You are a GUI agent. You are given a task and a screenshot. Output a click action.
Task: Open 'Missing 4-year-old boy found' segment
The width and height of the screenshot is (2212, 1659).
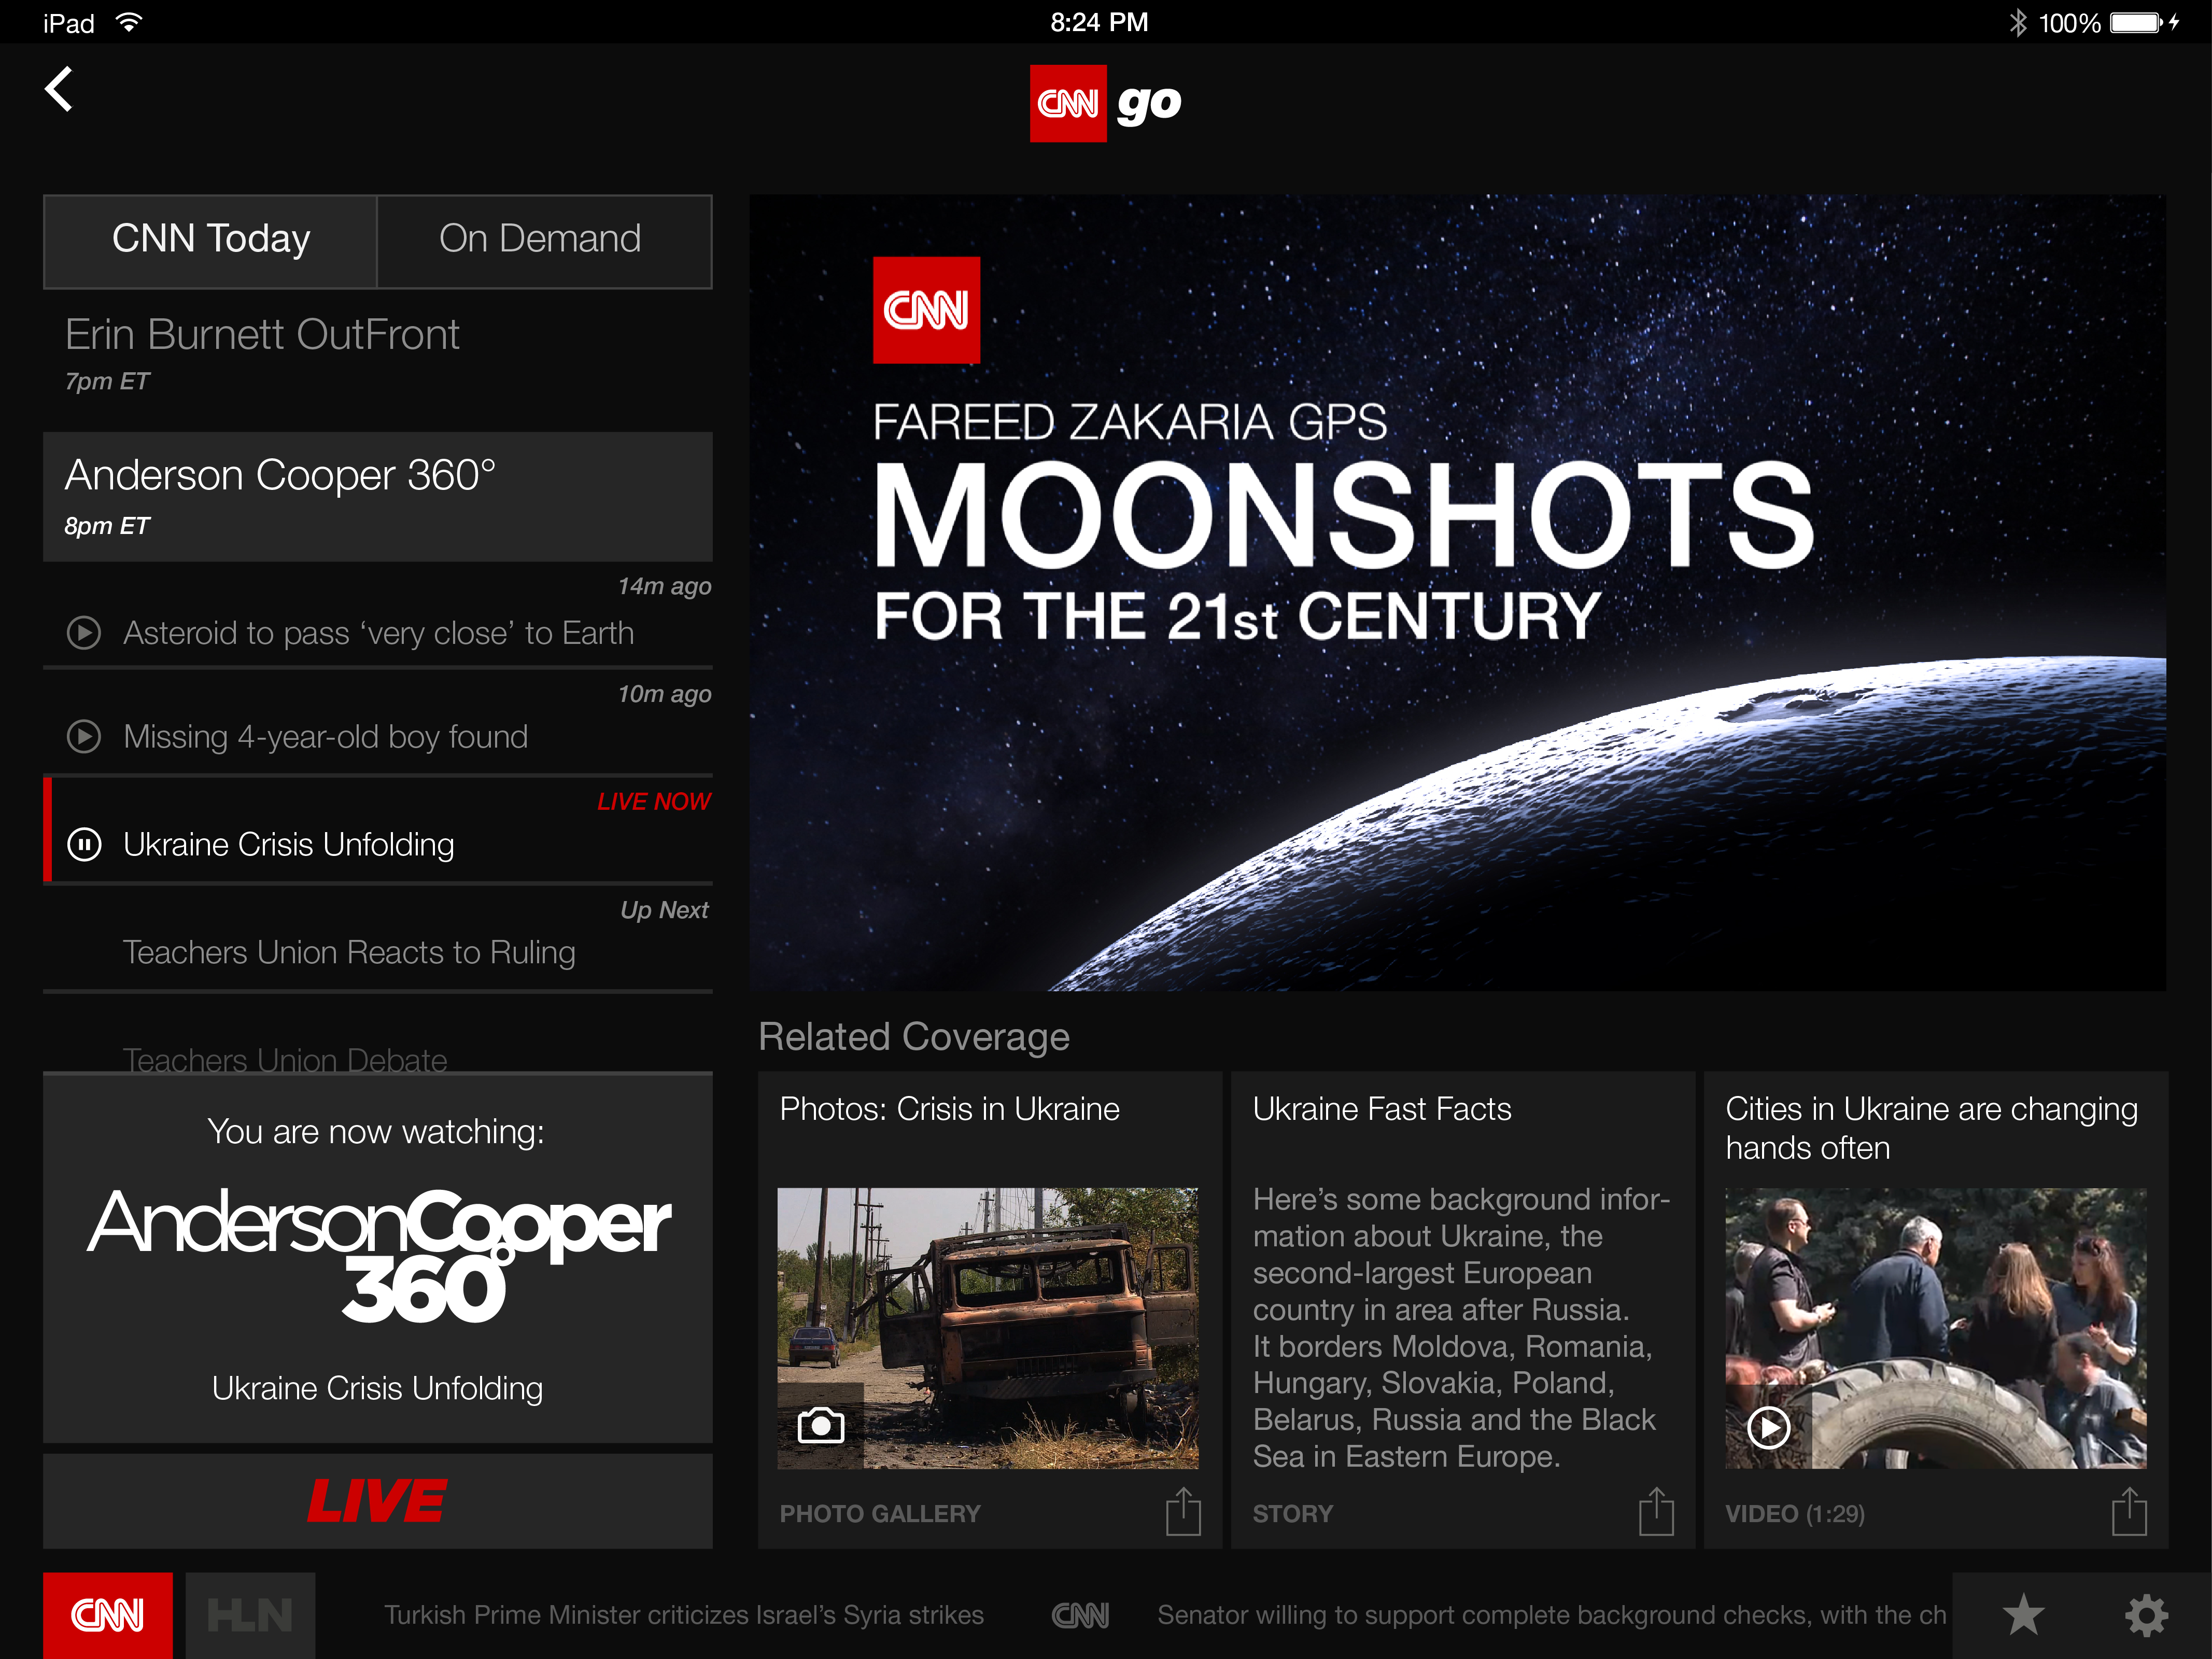325,737
